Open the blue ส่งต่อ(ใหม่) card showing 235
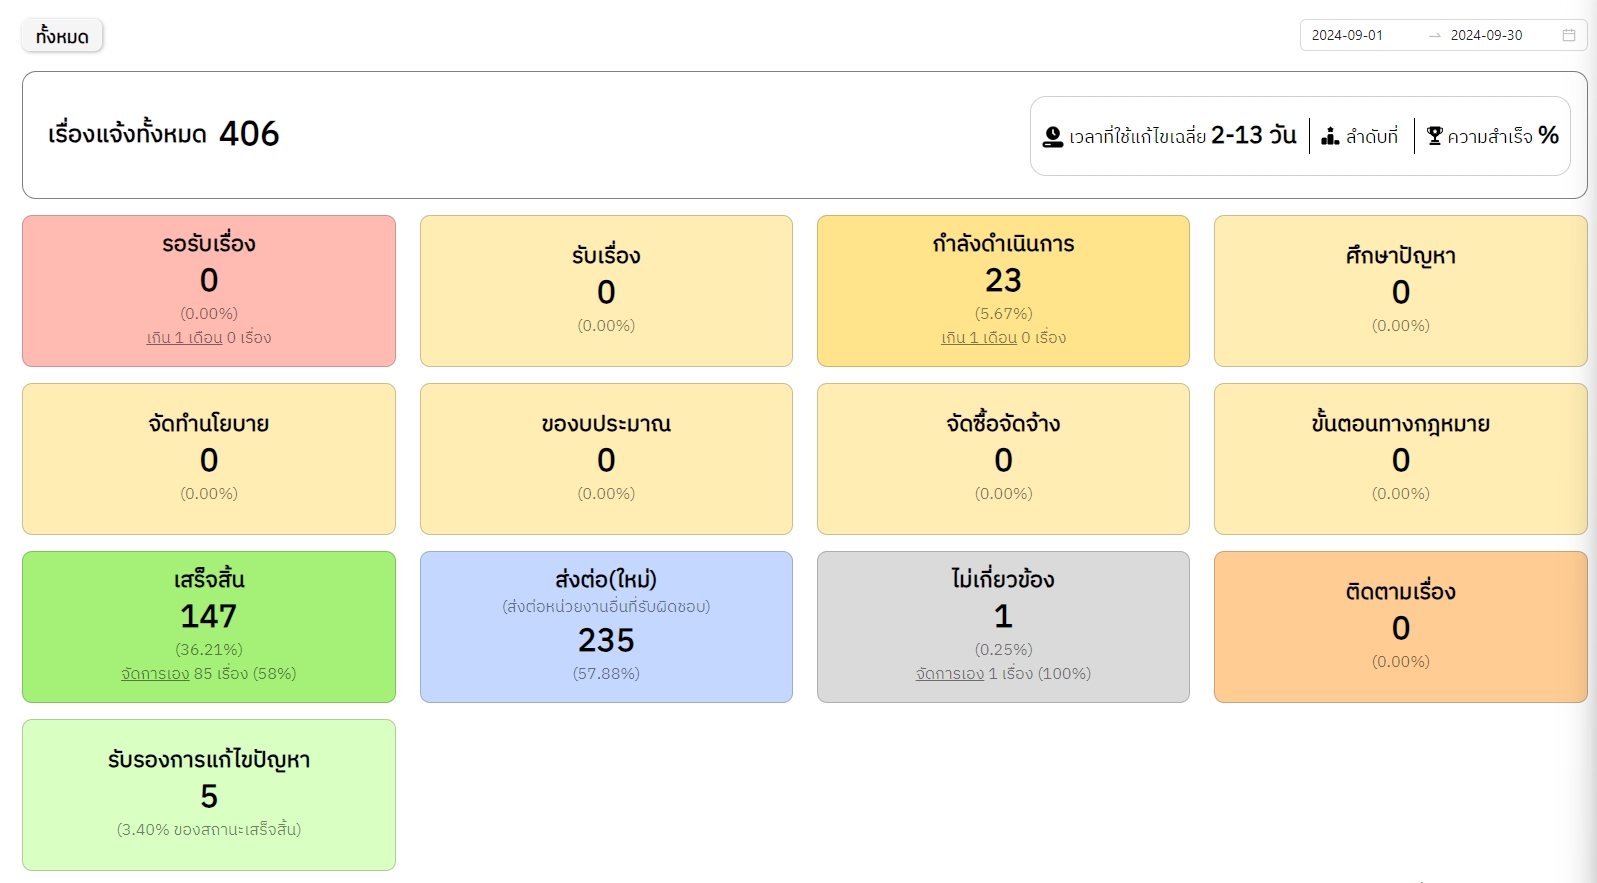The width and height of the screenshot is (1597, 883). 606,627
